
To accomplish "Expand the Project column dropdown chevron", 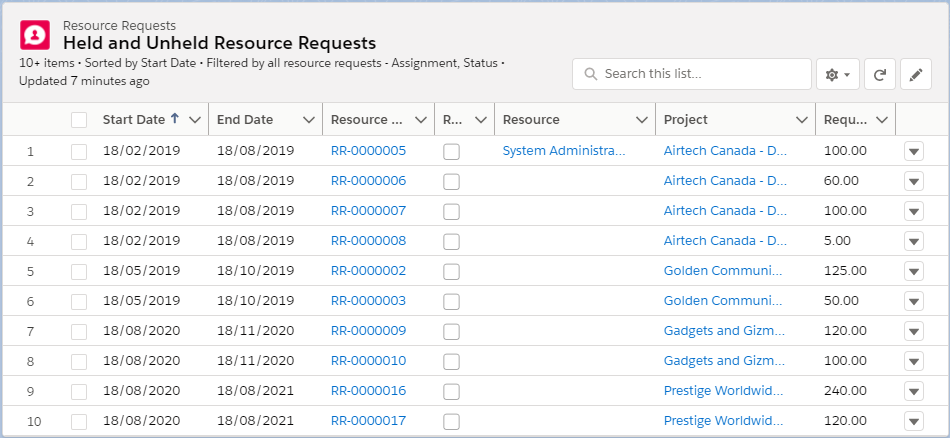I will [x=801, y=120].
